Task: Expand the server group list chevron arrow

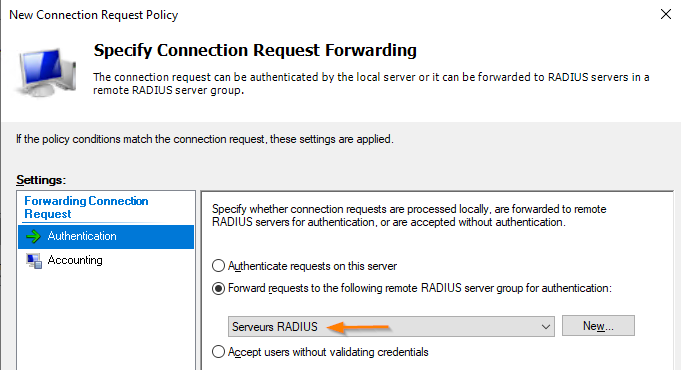Action: [x=545, y=327]
